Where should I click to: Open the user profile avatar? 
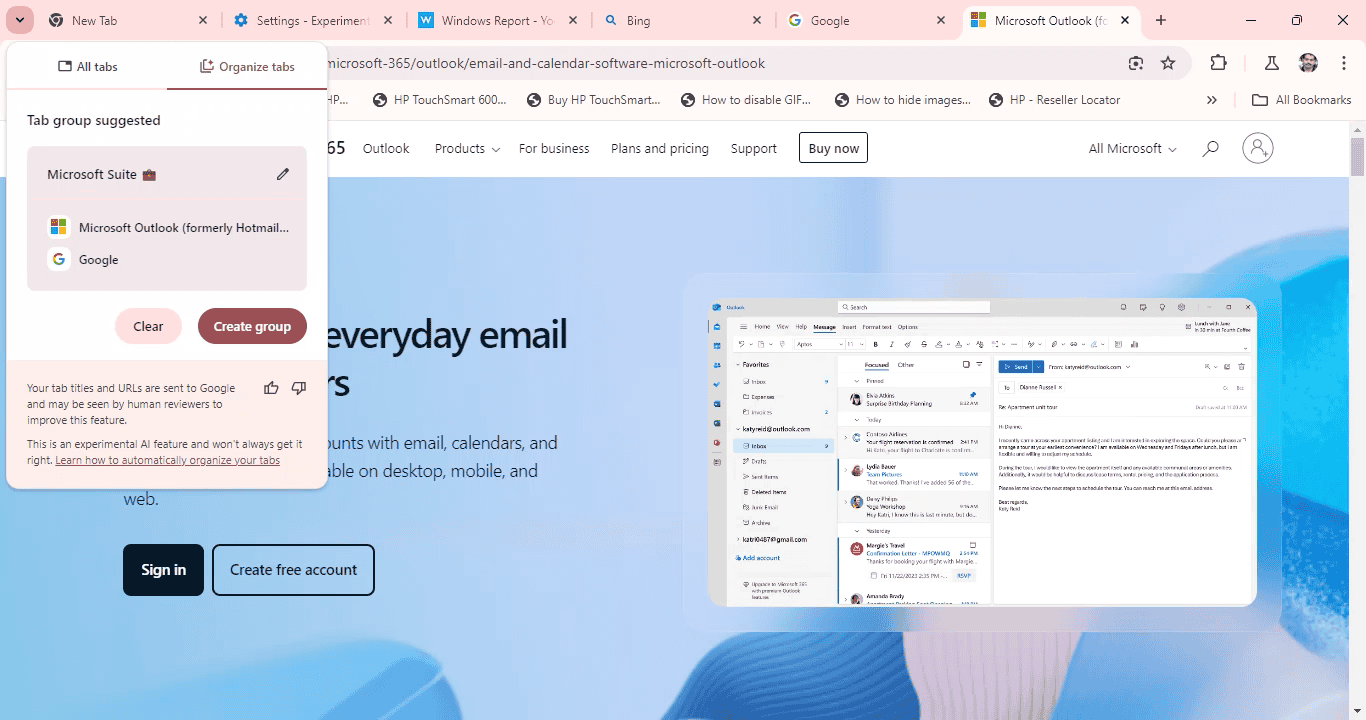tap(1308, 63)
